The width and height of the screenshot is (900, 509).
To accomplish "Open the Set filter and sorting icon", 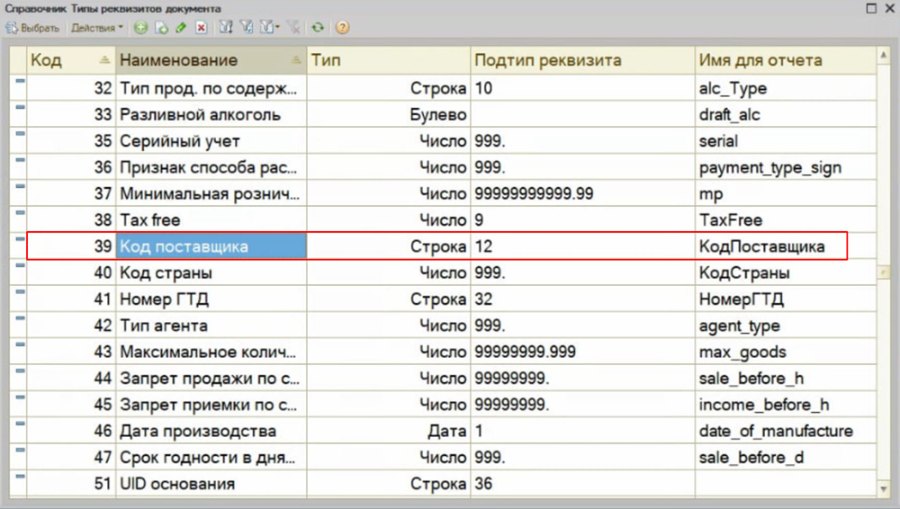I will click(x=226, y=28).
